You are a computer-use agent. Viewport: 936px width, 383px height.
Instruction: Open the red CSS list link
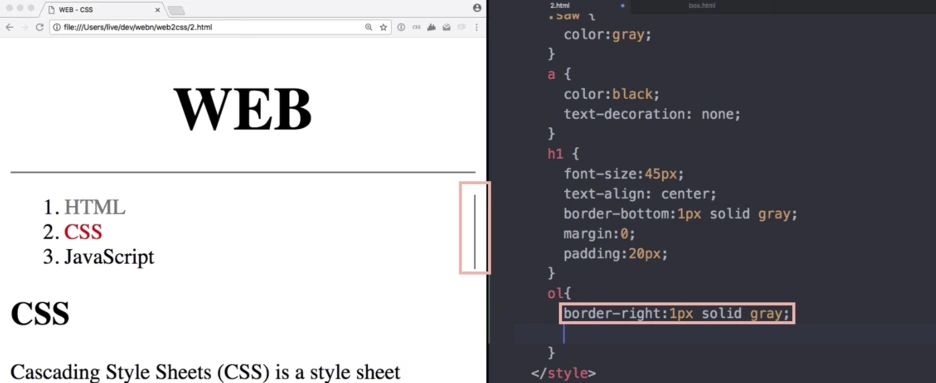83,231
